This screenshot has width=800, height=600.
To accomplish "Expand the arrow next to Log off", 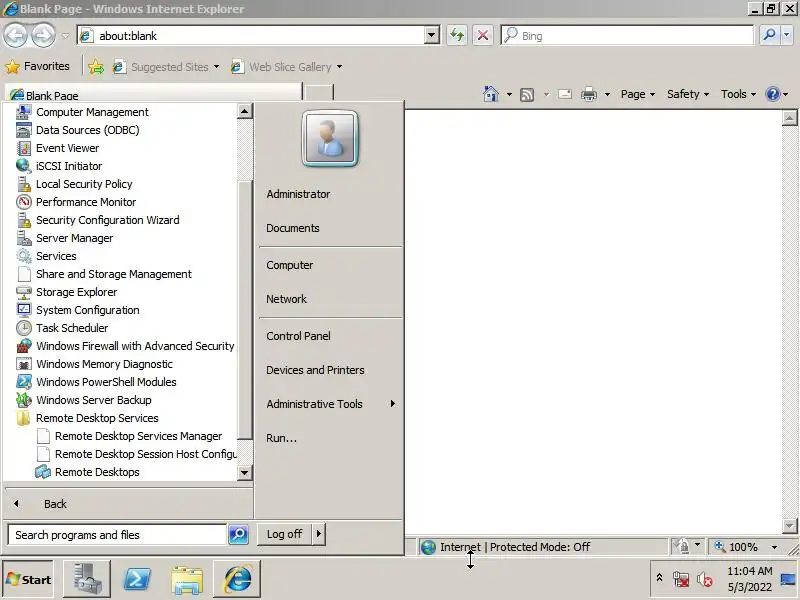I will click(x=319, y=534).
